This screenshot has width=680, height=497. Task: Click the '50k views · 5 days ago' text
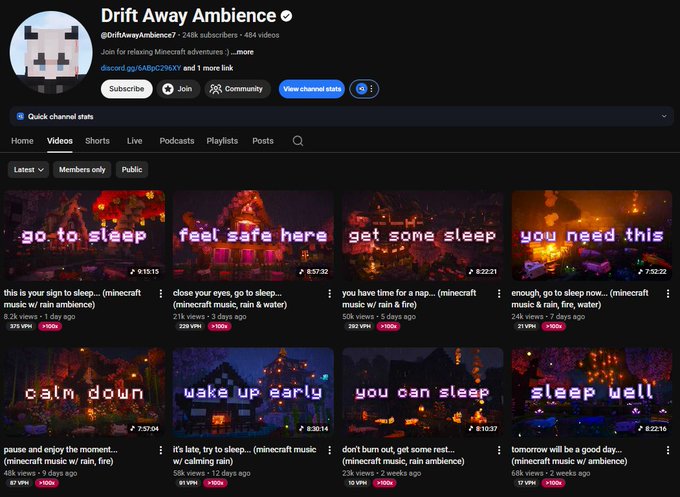point(379,317)
